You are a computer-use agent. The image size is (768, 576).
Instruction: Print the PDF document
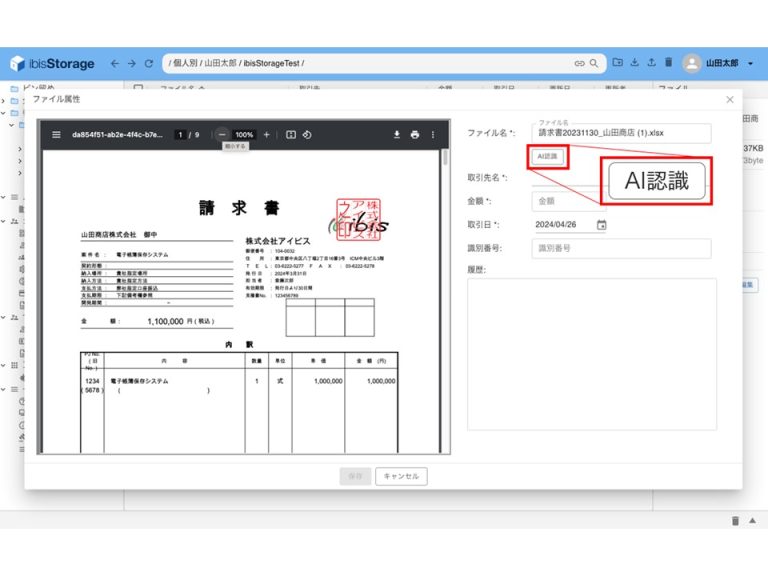click(x=414, y=135)
